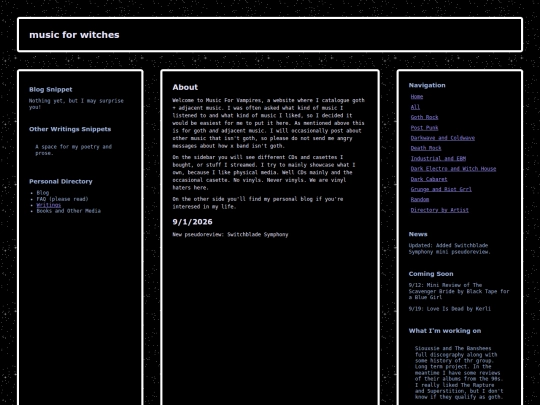The width and height of the screenshot is (540, 405).
Task: Open Dark Electro and Witch House
Action: [453, 169]
